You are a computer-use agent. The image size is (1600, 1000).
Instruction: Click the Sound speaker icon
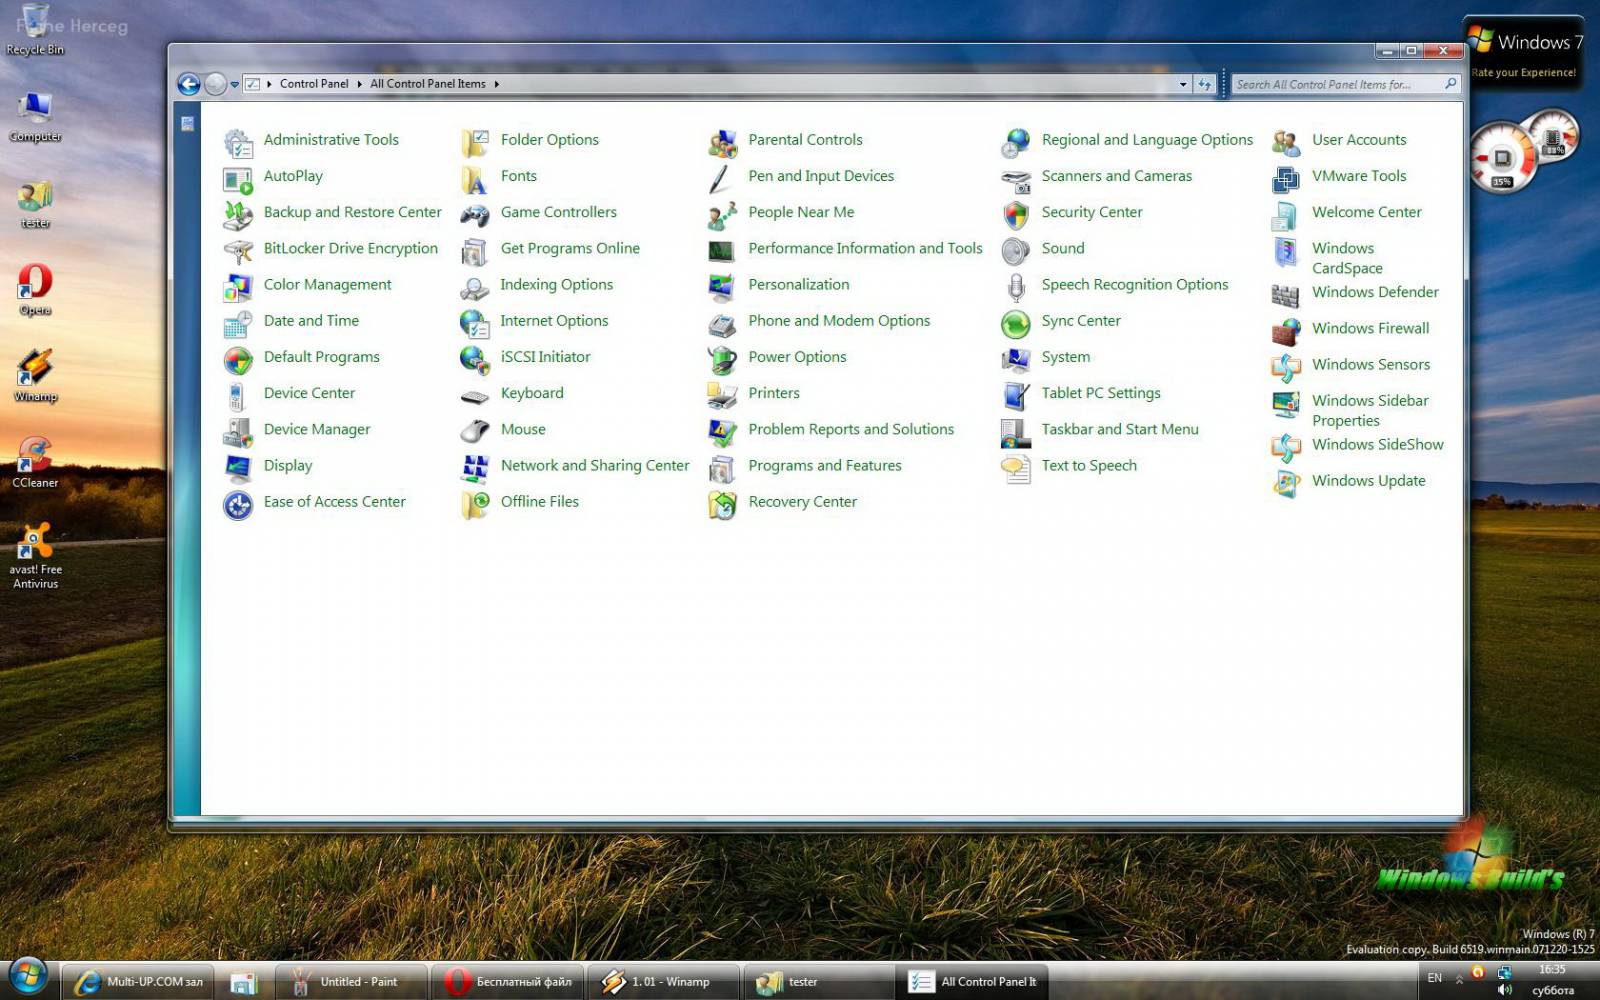1016,252
